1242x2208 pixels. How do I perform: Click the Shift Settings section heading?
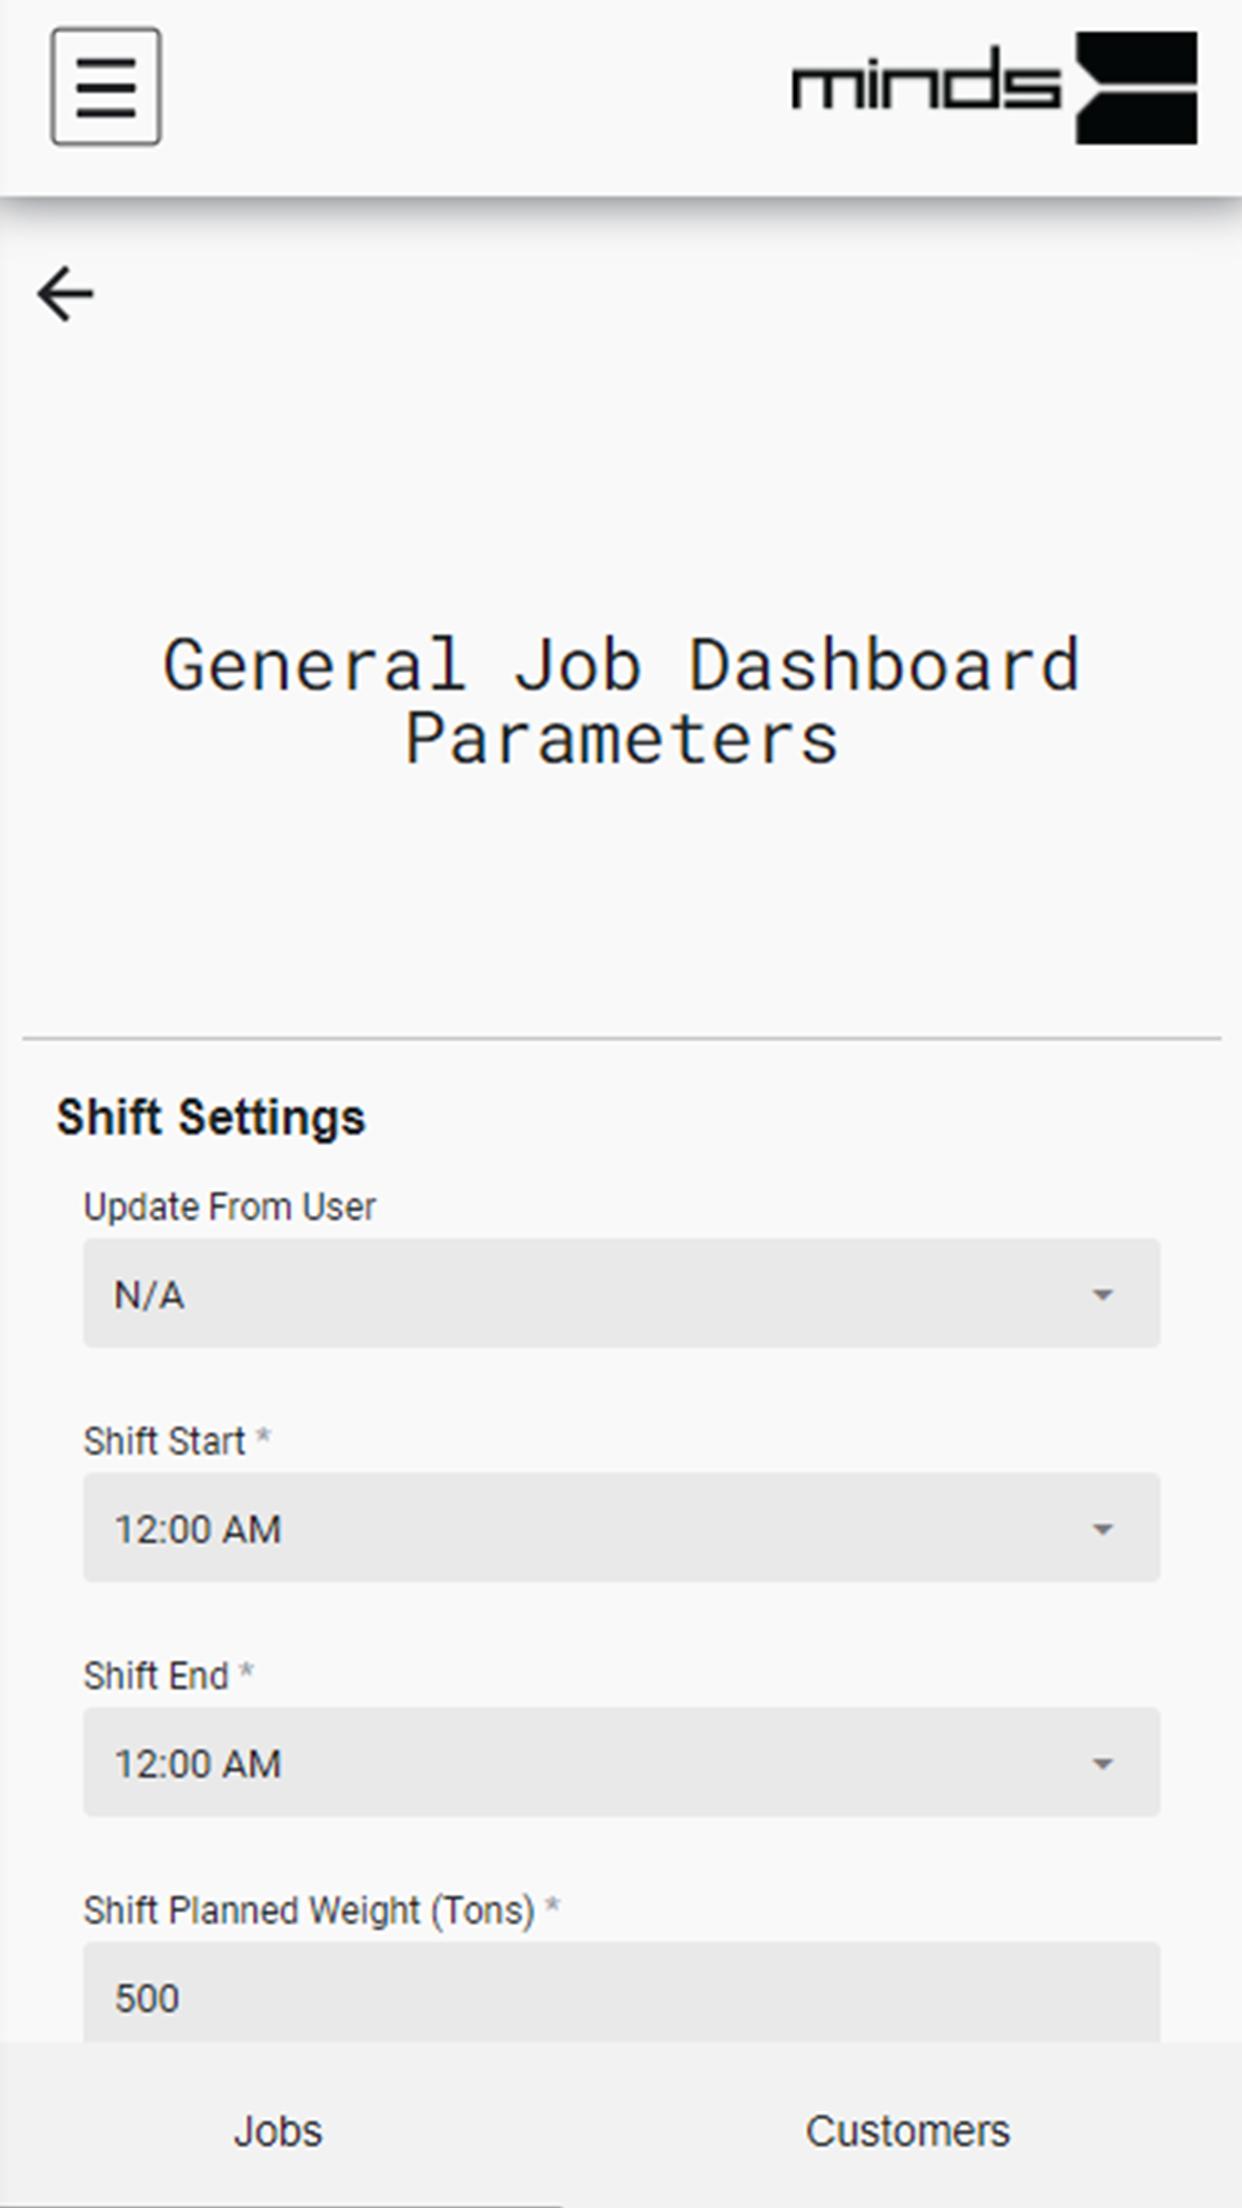click(x=211, y=1117)
